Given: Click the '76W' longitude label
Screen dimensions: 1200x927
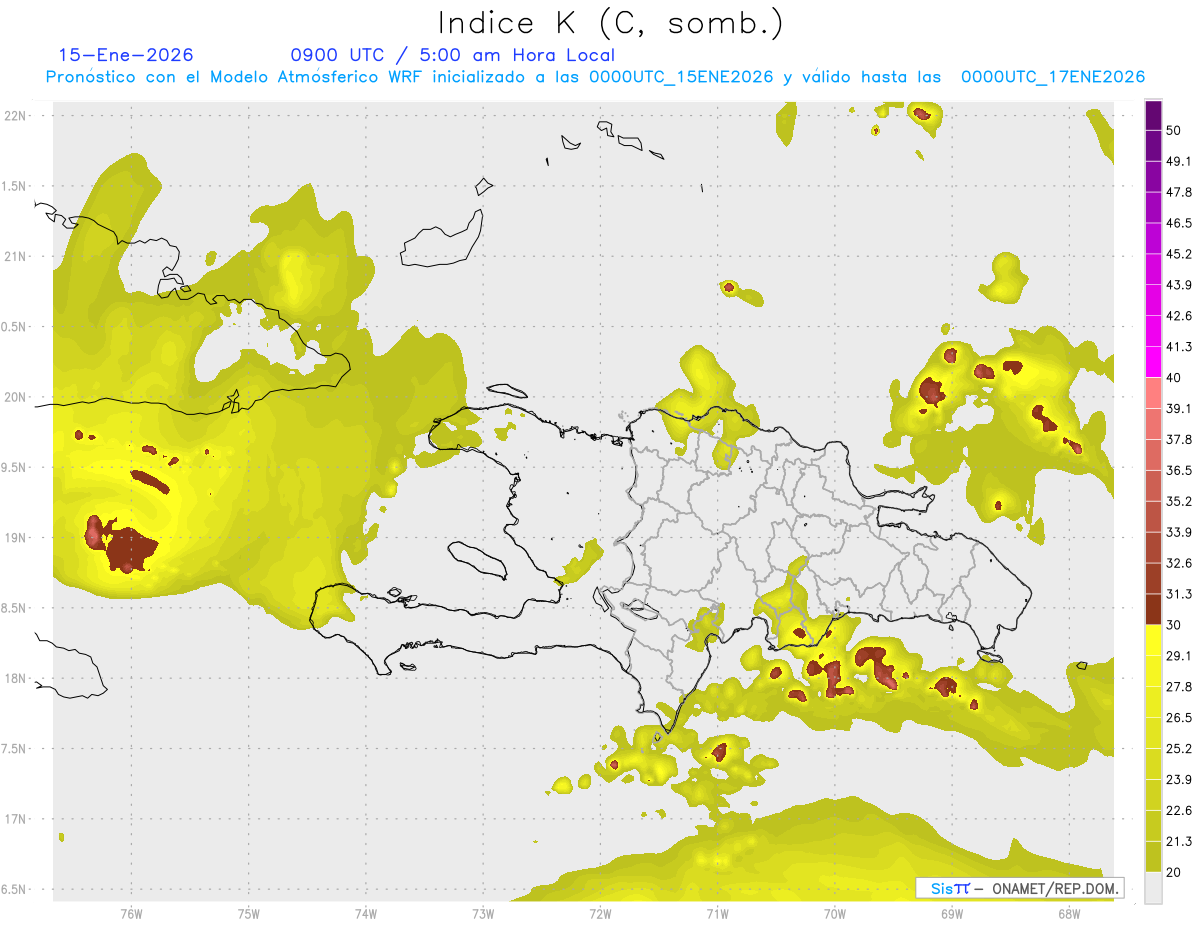Looking at the screenshot, I should click(131, 914).
